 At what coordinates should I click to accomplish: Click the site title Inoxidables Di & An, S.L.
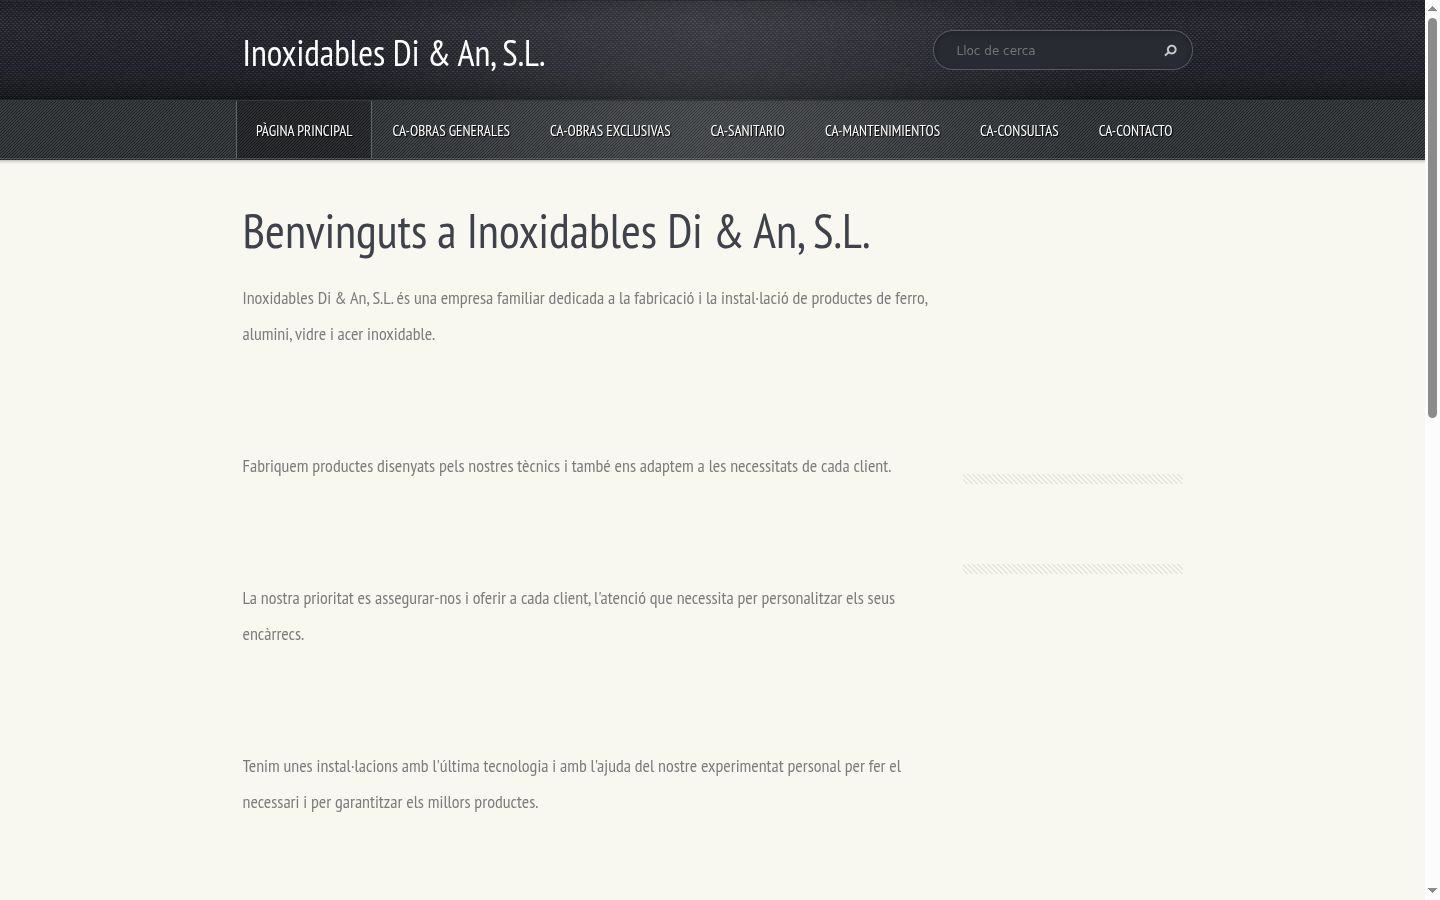click(x=394, y=53)
